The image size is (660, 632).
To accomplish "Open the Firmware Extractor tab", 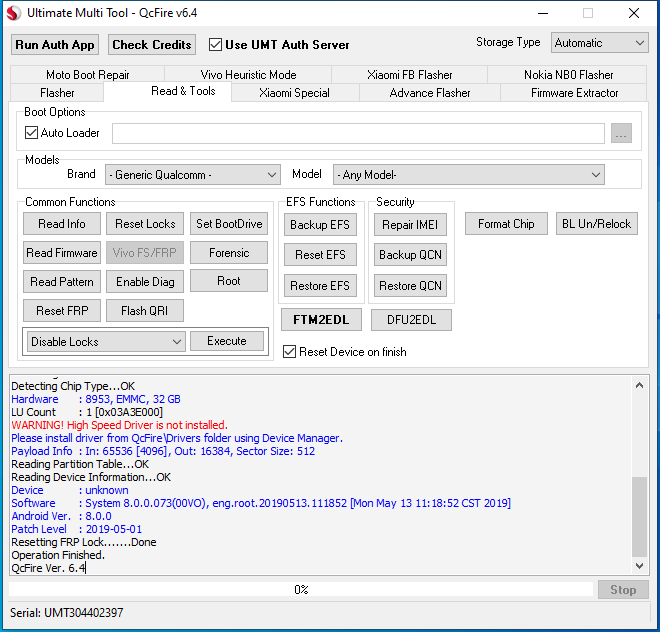I will (574, 93).
